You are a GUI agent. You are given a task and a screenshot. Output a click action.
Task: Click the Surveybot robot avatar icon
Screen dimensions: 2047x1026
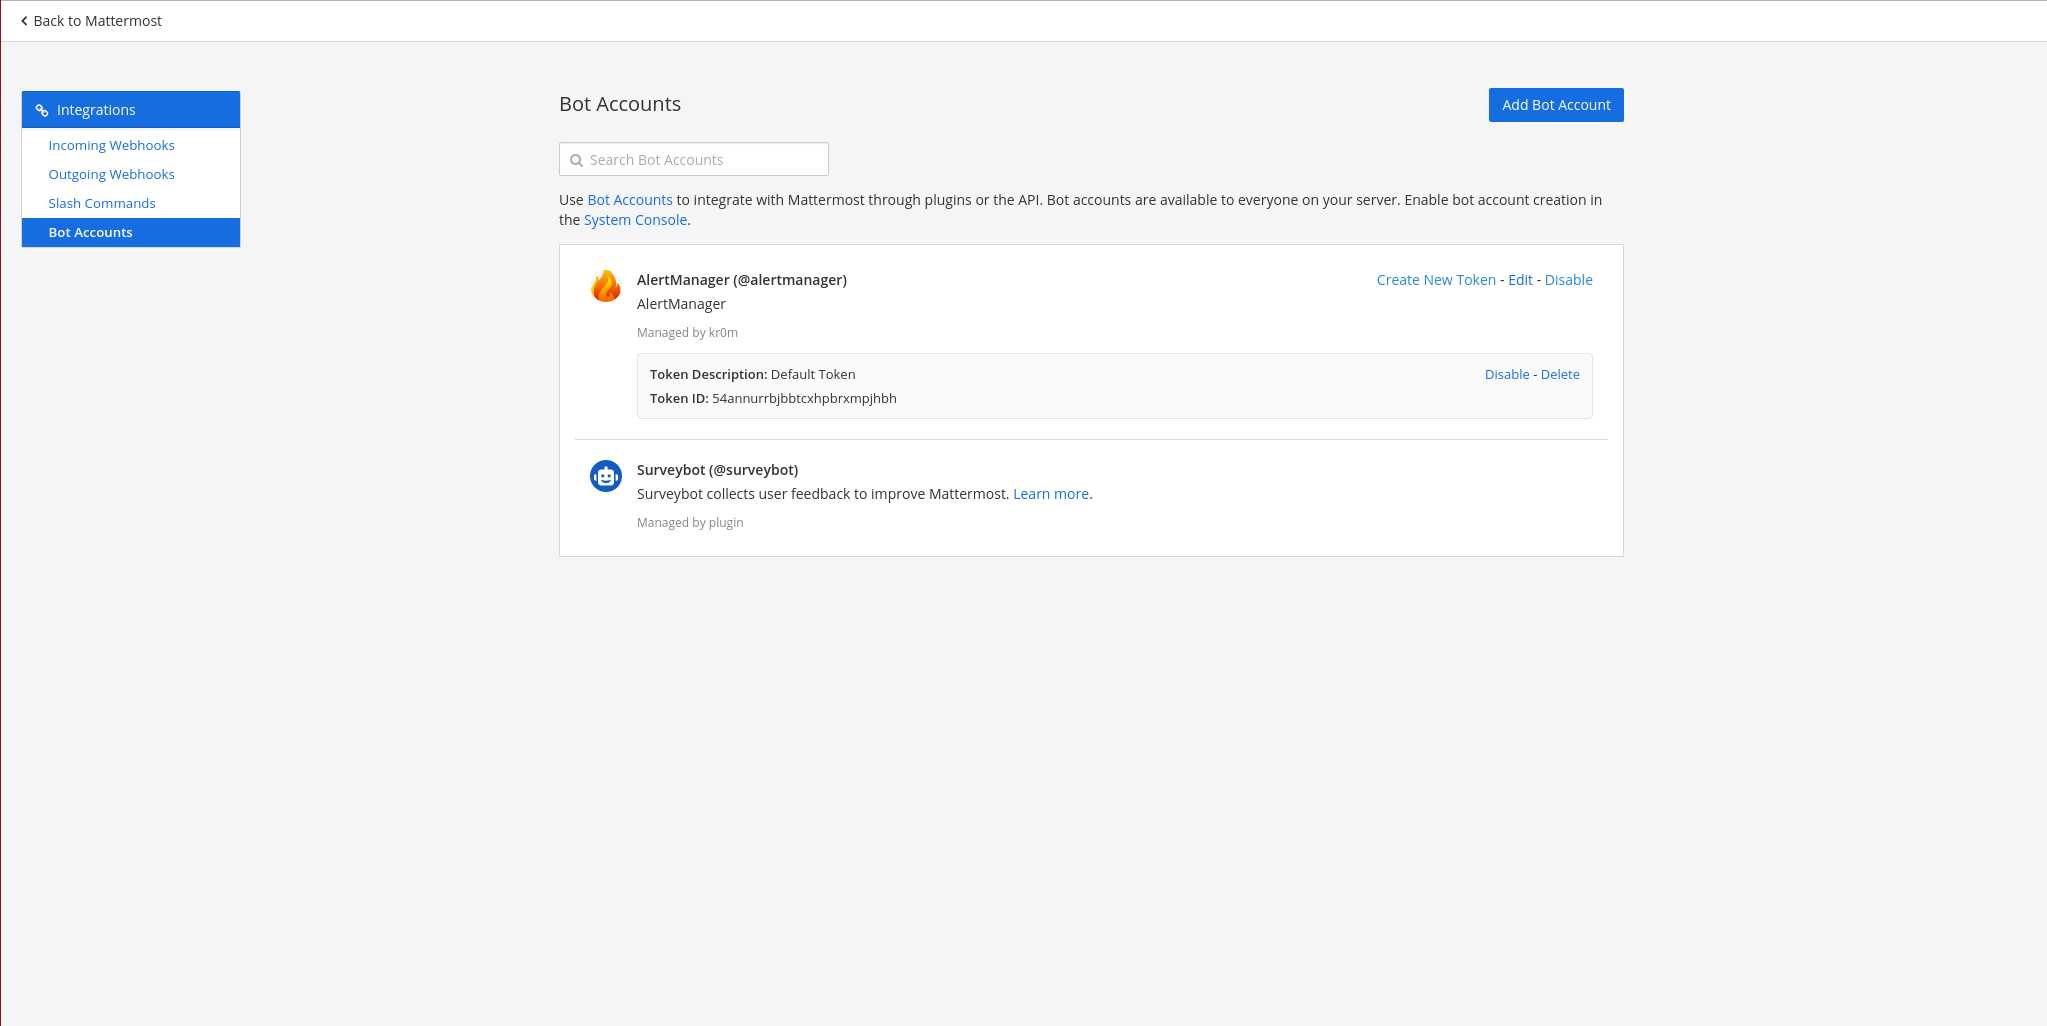coord(605,476)
